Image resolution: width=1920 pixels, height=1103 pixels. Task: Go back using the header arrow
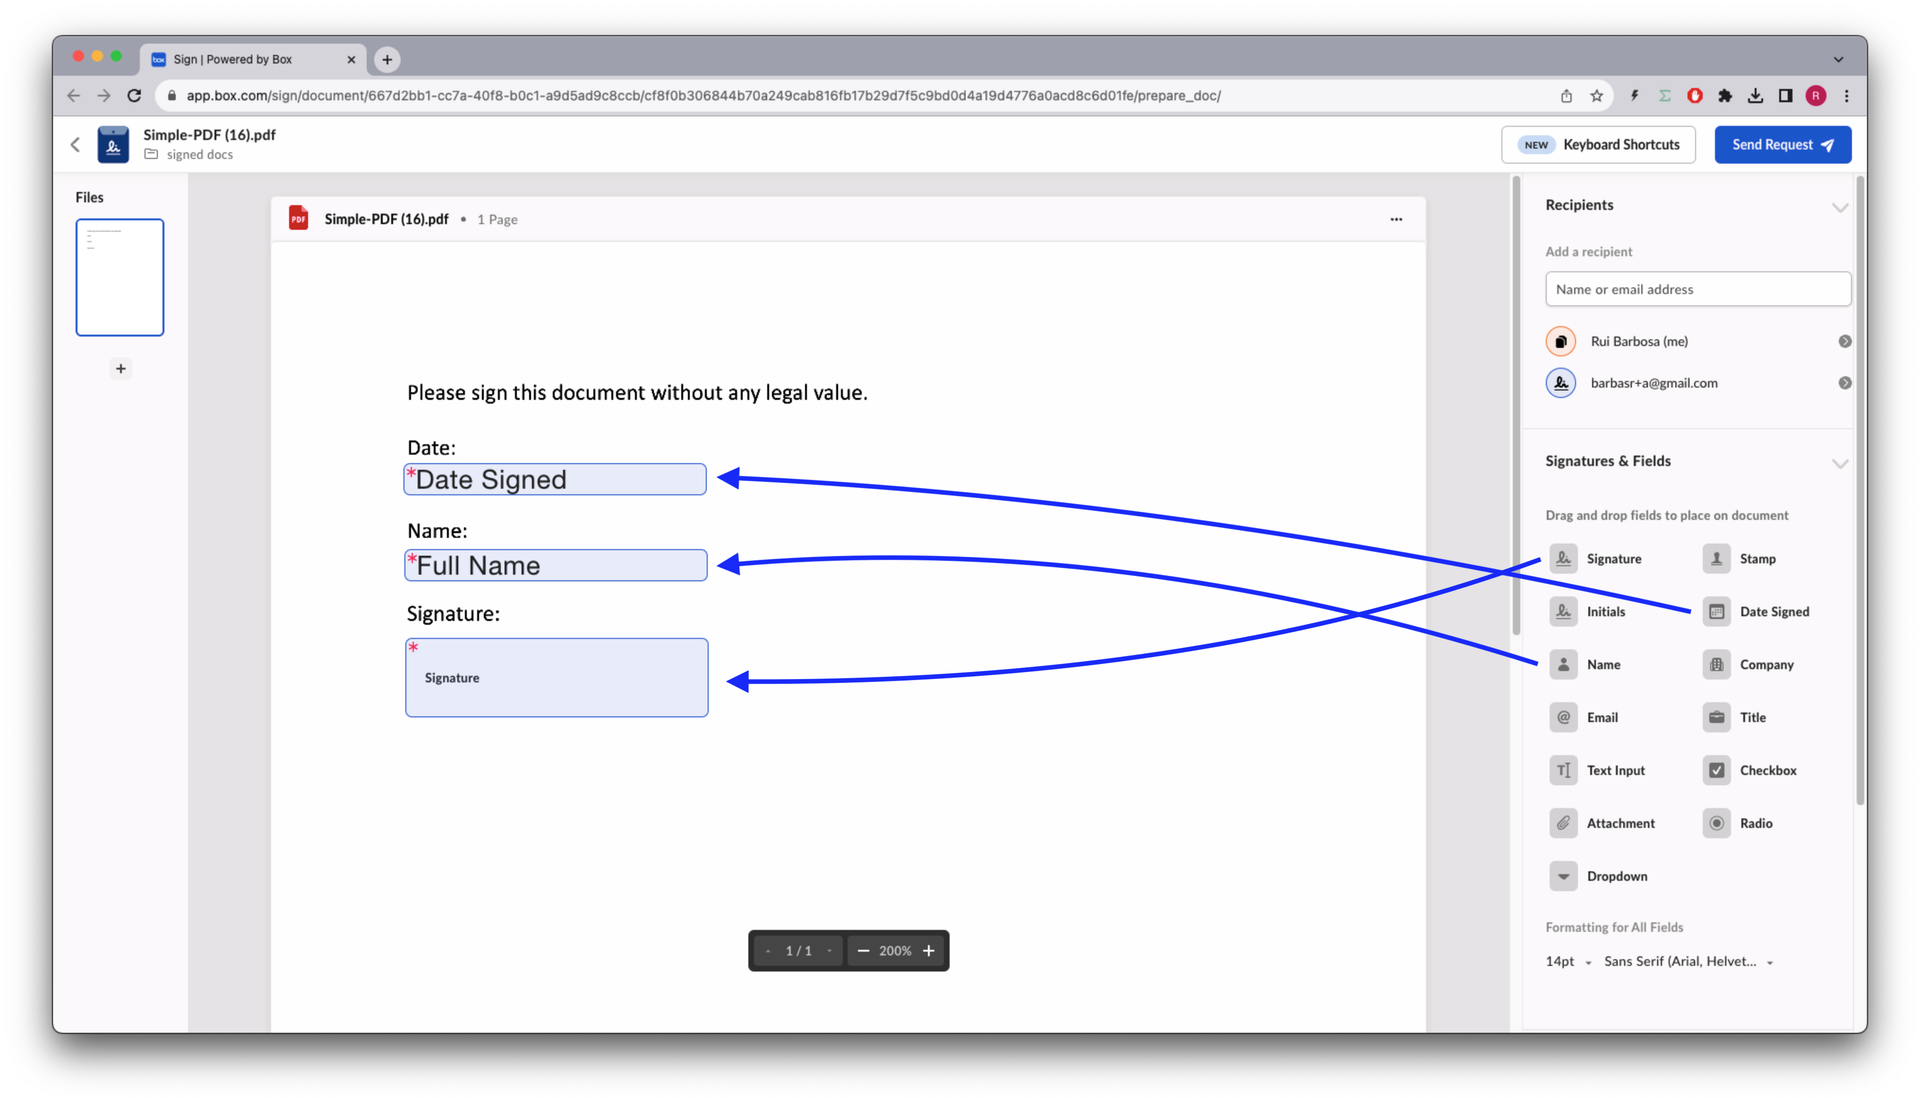75,145
